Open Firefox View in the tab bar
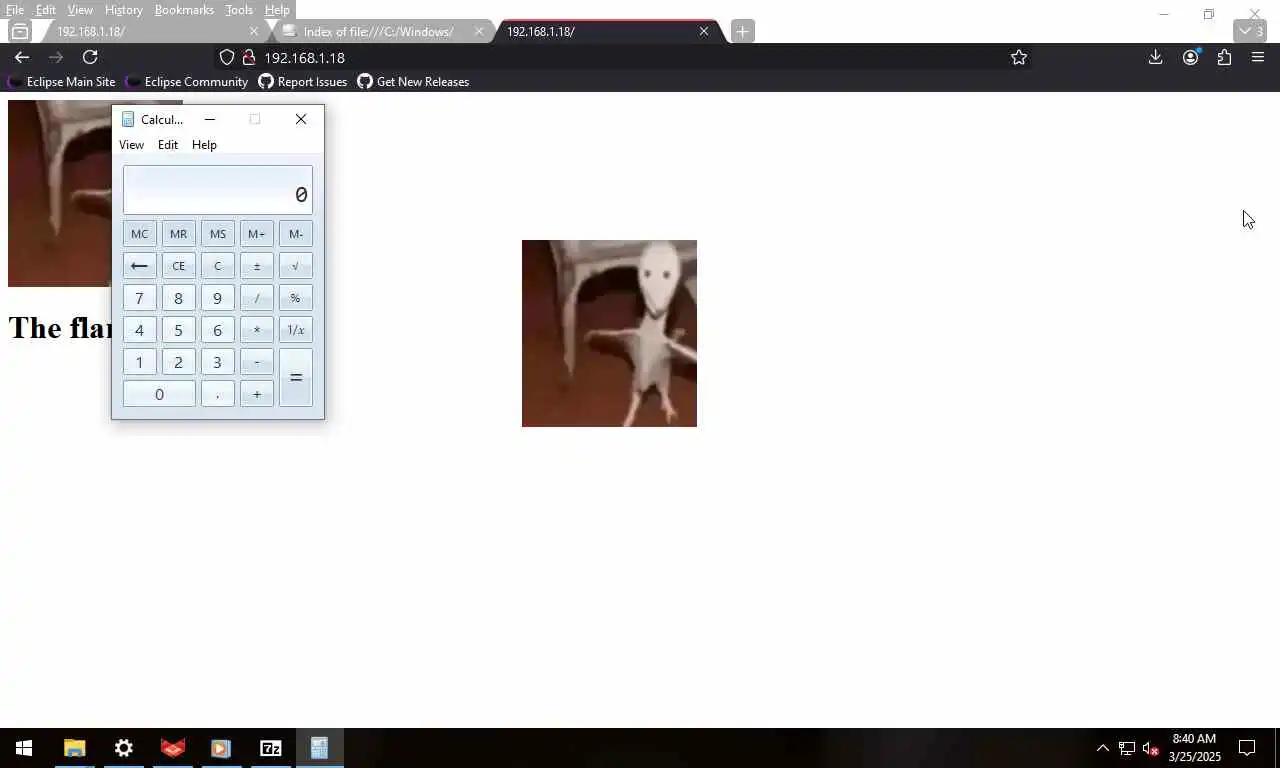This screenshot has height=768, width=1280. point(19,31)
